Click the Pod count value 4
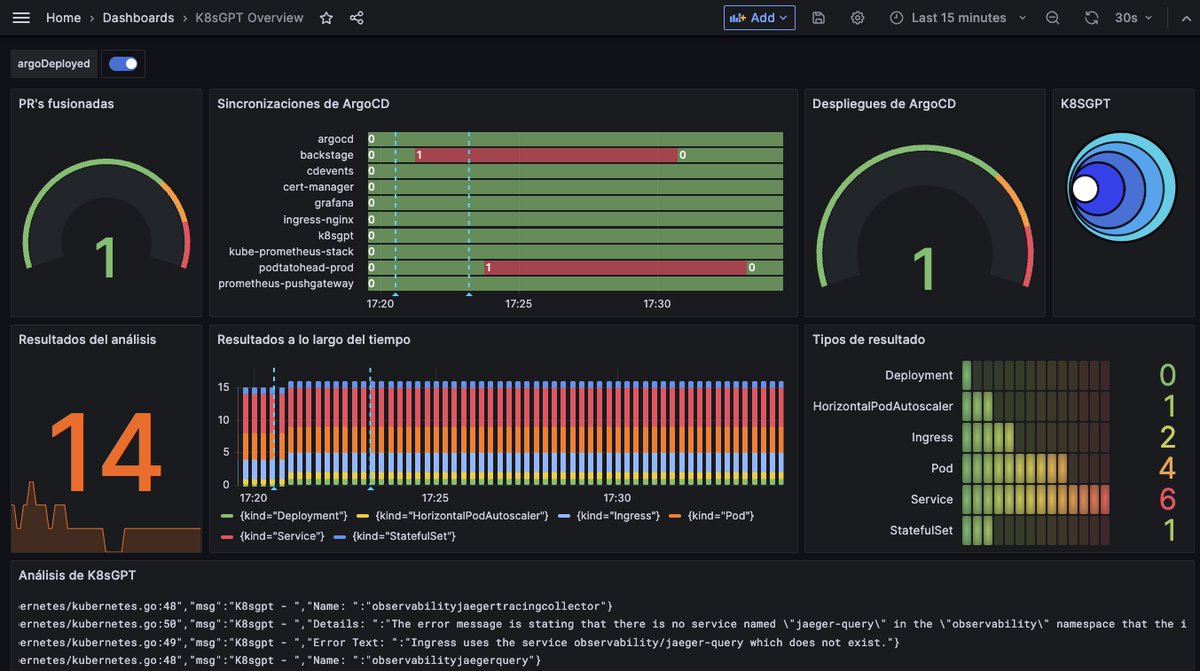The width and height of the screenshot is (1200, 671). (1167, 468)
